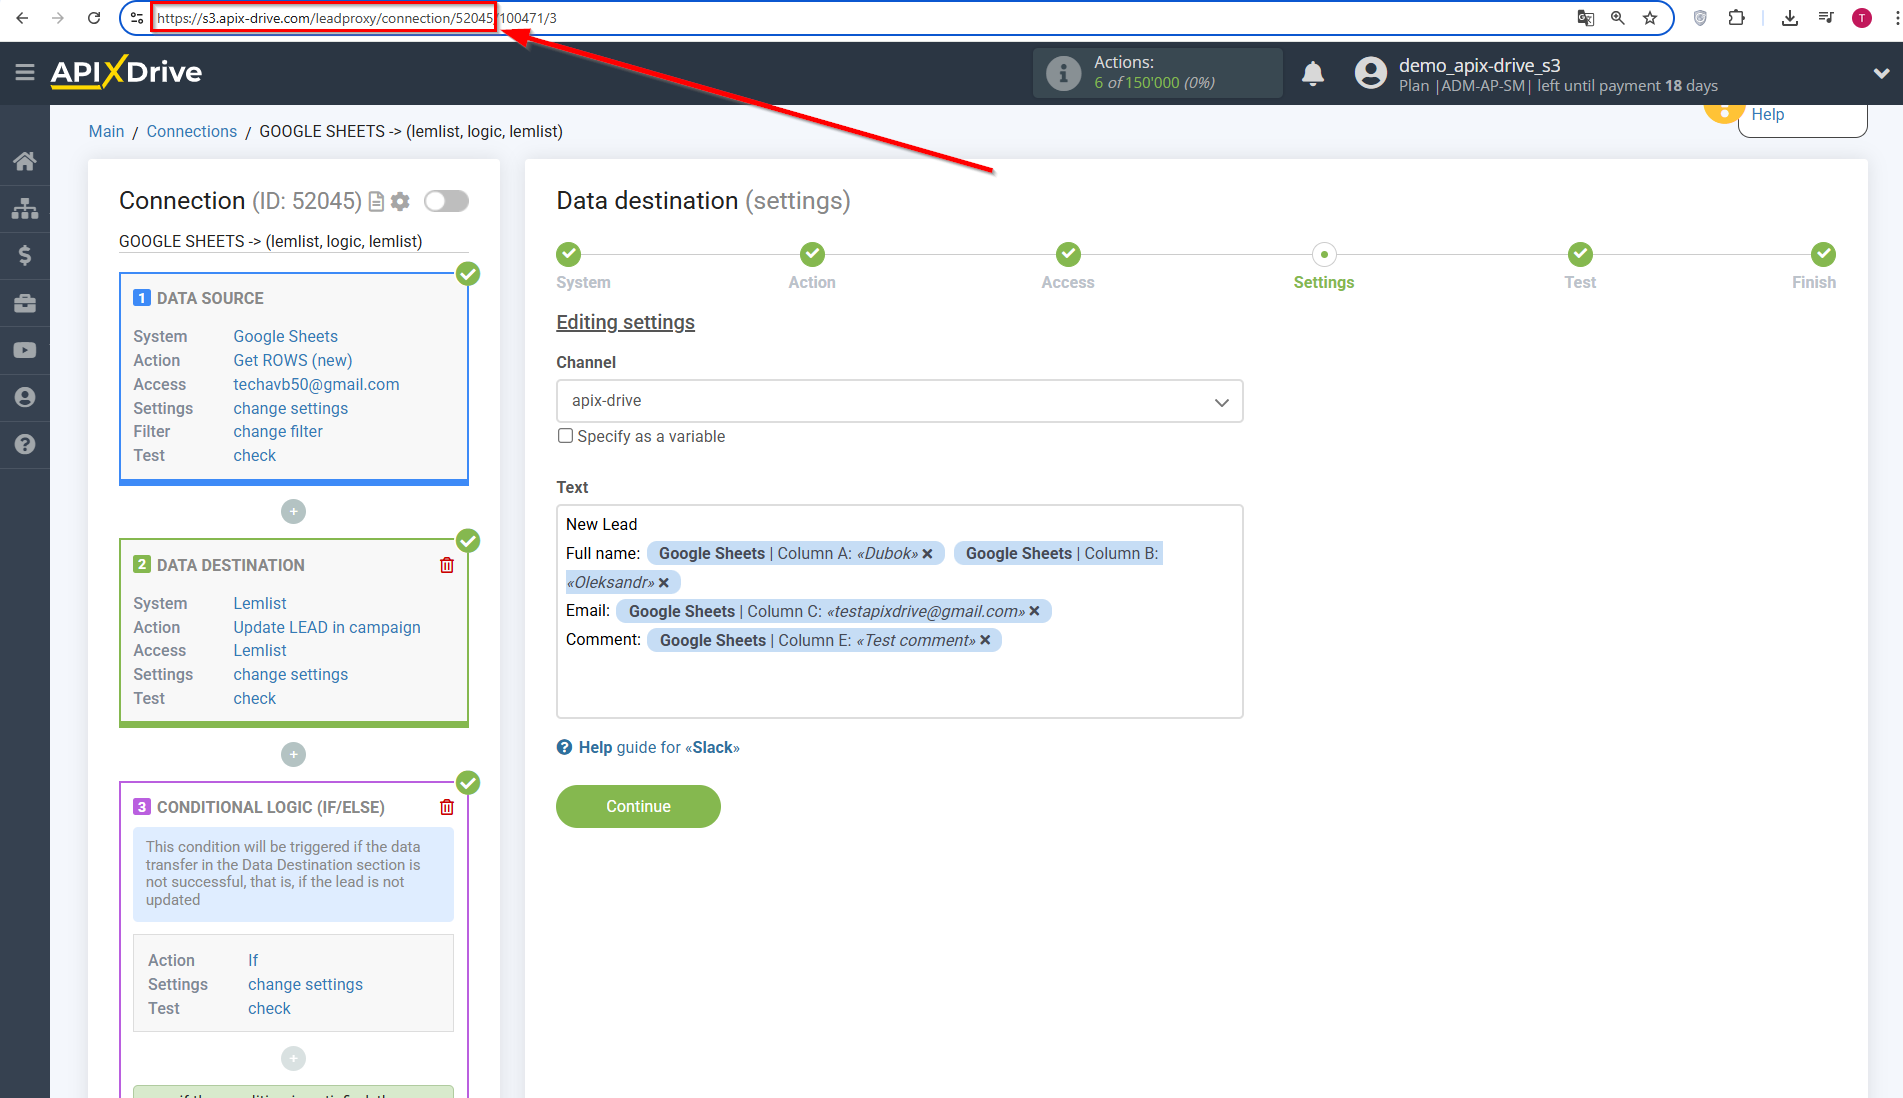The image size is (1903, 1098).
Task: Click the Actions info icon
Action: (1063, 73)
